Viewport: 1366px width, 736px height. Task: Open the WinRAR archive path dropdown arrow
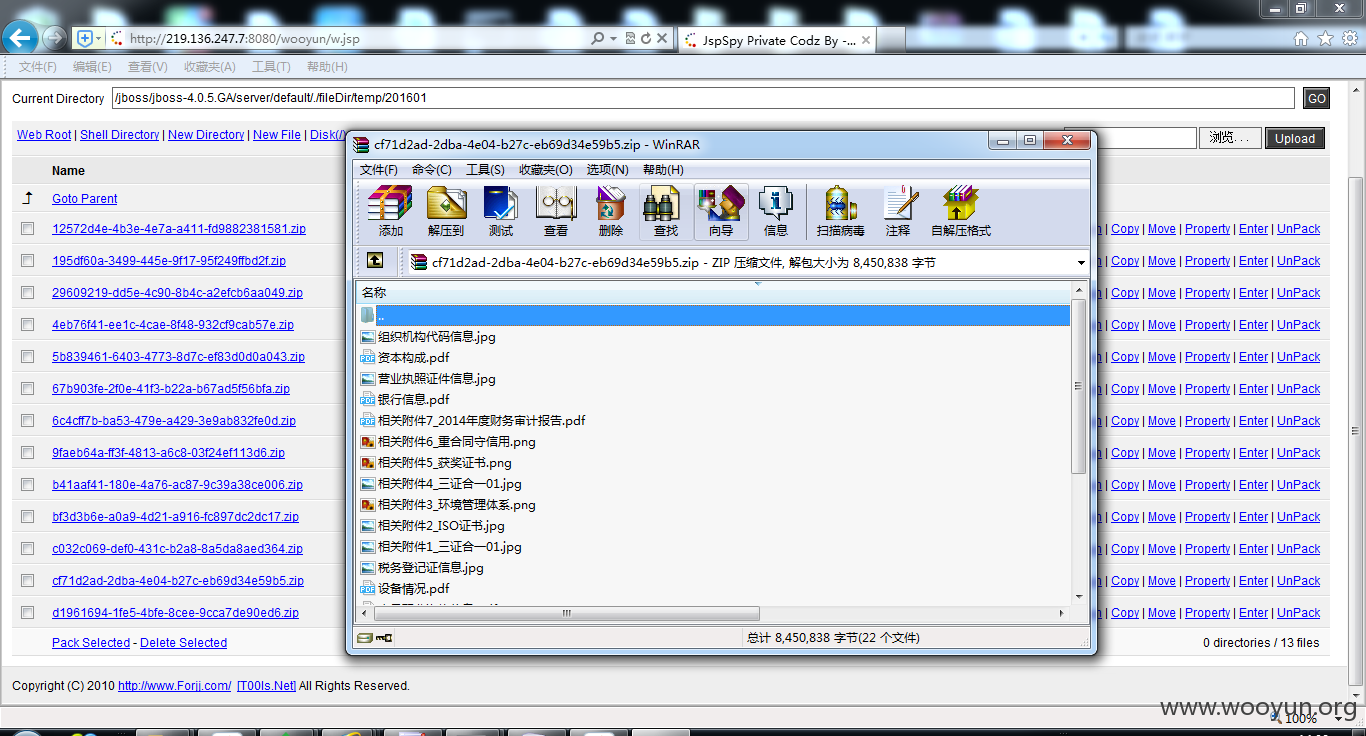coord(1081,263)
